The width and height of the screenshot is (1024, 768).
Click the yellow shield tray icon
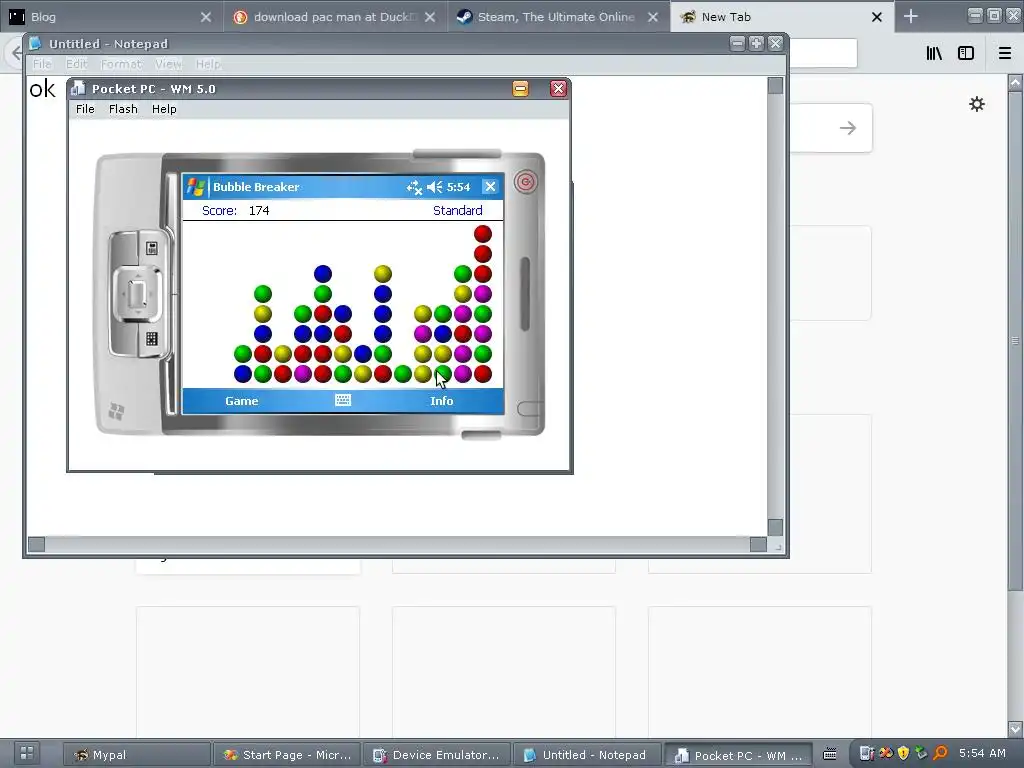(x=903, y=754)
